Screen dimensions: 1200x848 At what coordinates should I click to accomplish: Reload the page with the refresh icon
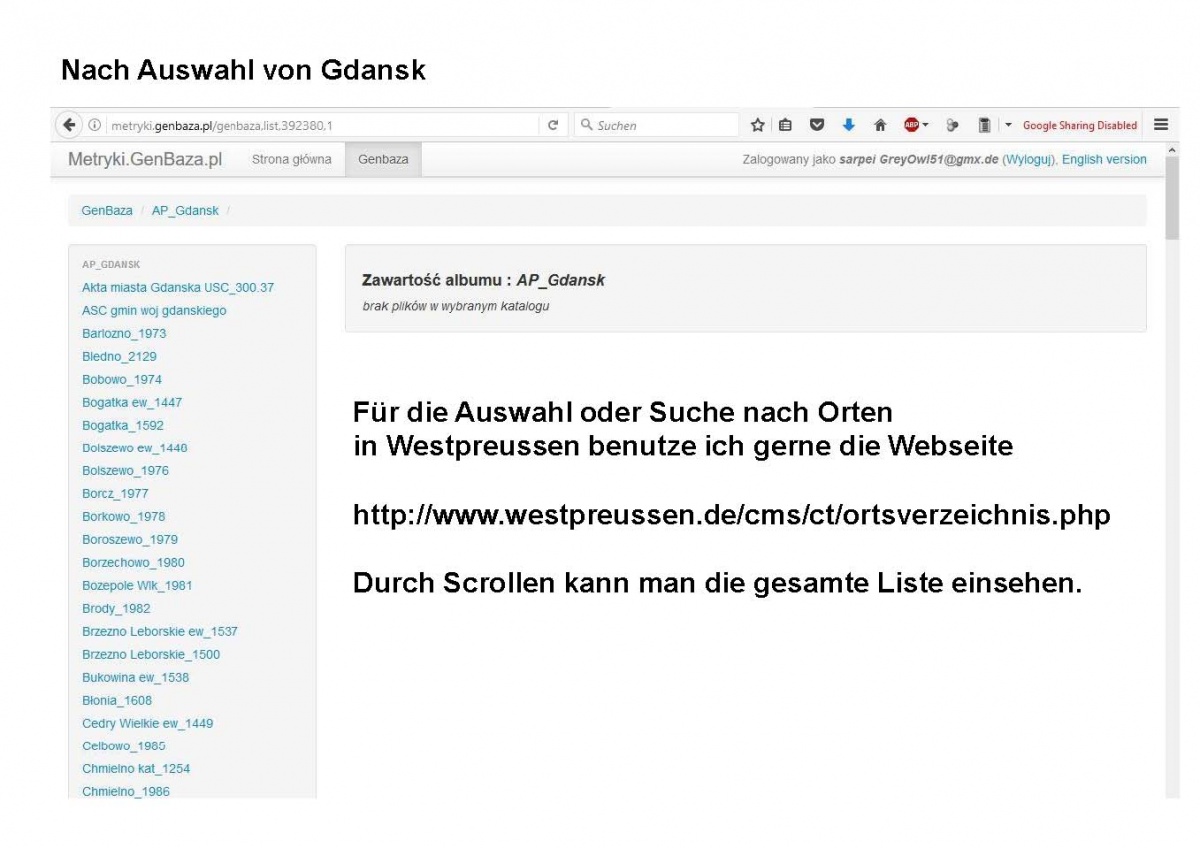tap(553, 125)
